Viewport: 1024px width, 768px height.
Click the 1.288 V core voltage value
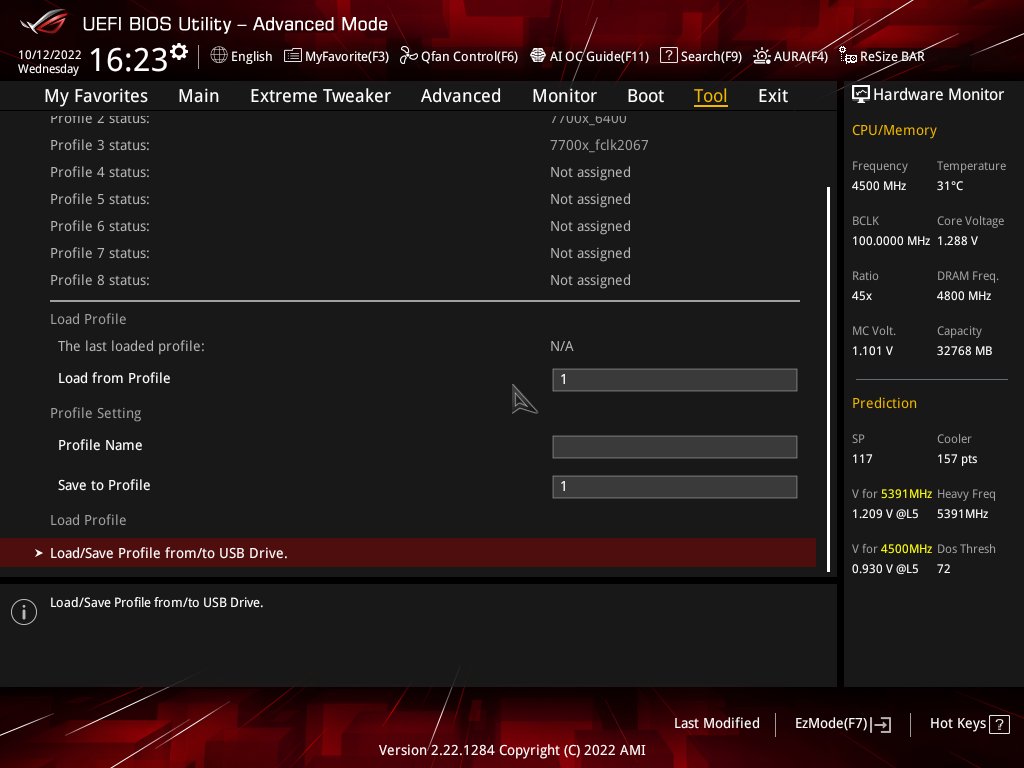957,241
